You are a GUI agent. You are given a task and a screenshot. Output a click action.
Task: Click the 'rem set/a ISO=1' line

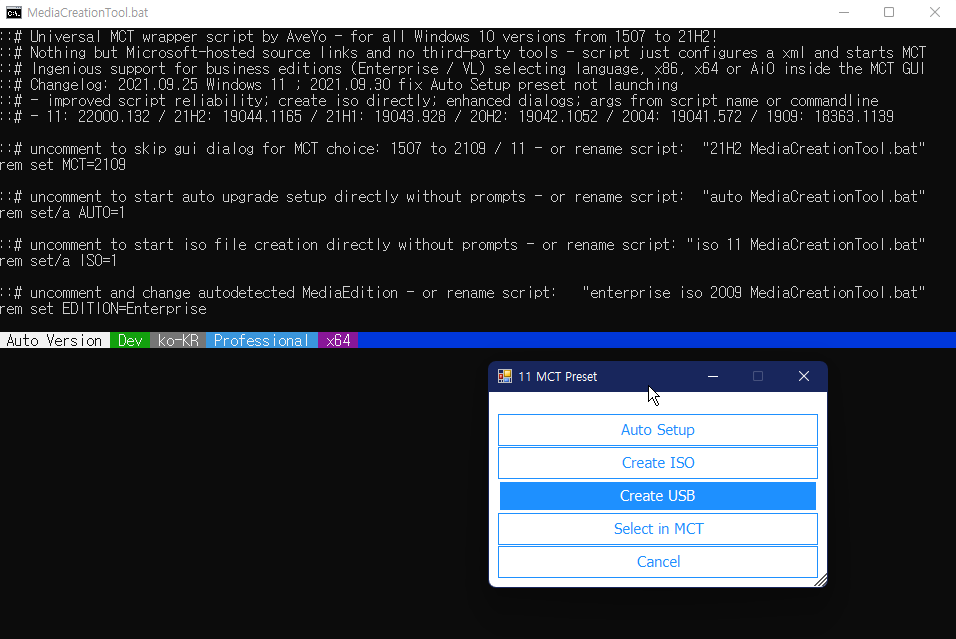point(59,261)
